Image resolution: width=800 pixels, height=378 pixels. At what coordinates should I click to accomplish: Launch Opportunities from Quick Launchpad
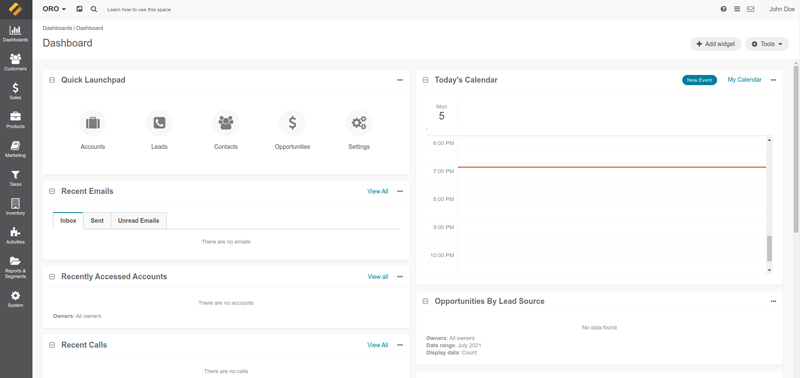pyautogui.click(x=292, y=130)
